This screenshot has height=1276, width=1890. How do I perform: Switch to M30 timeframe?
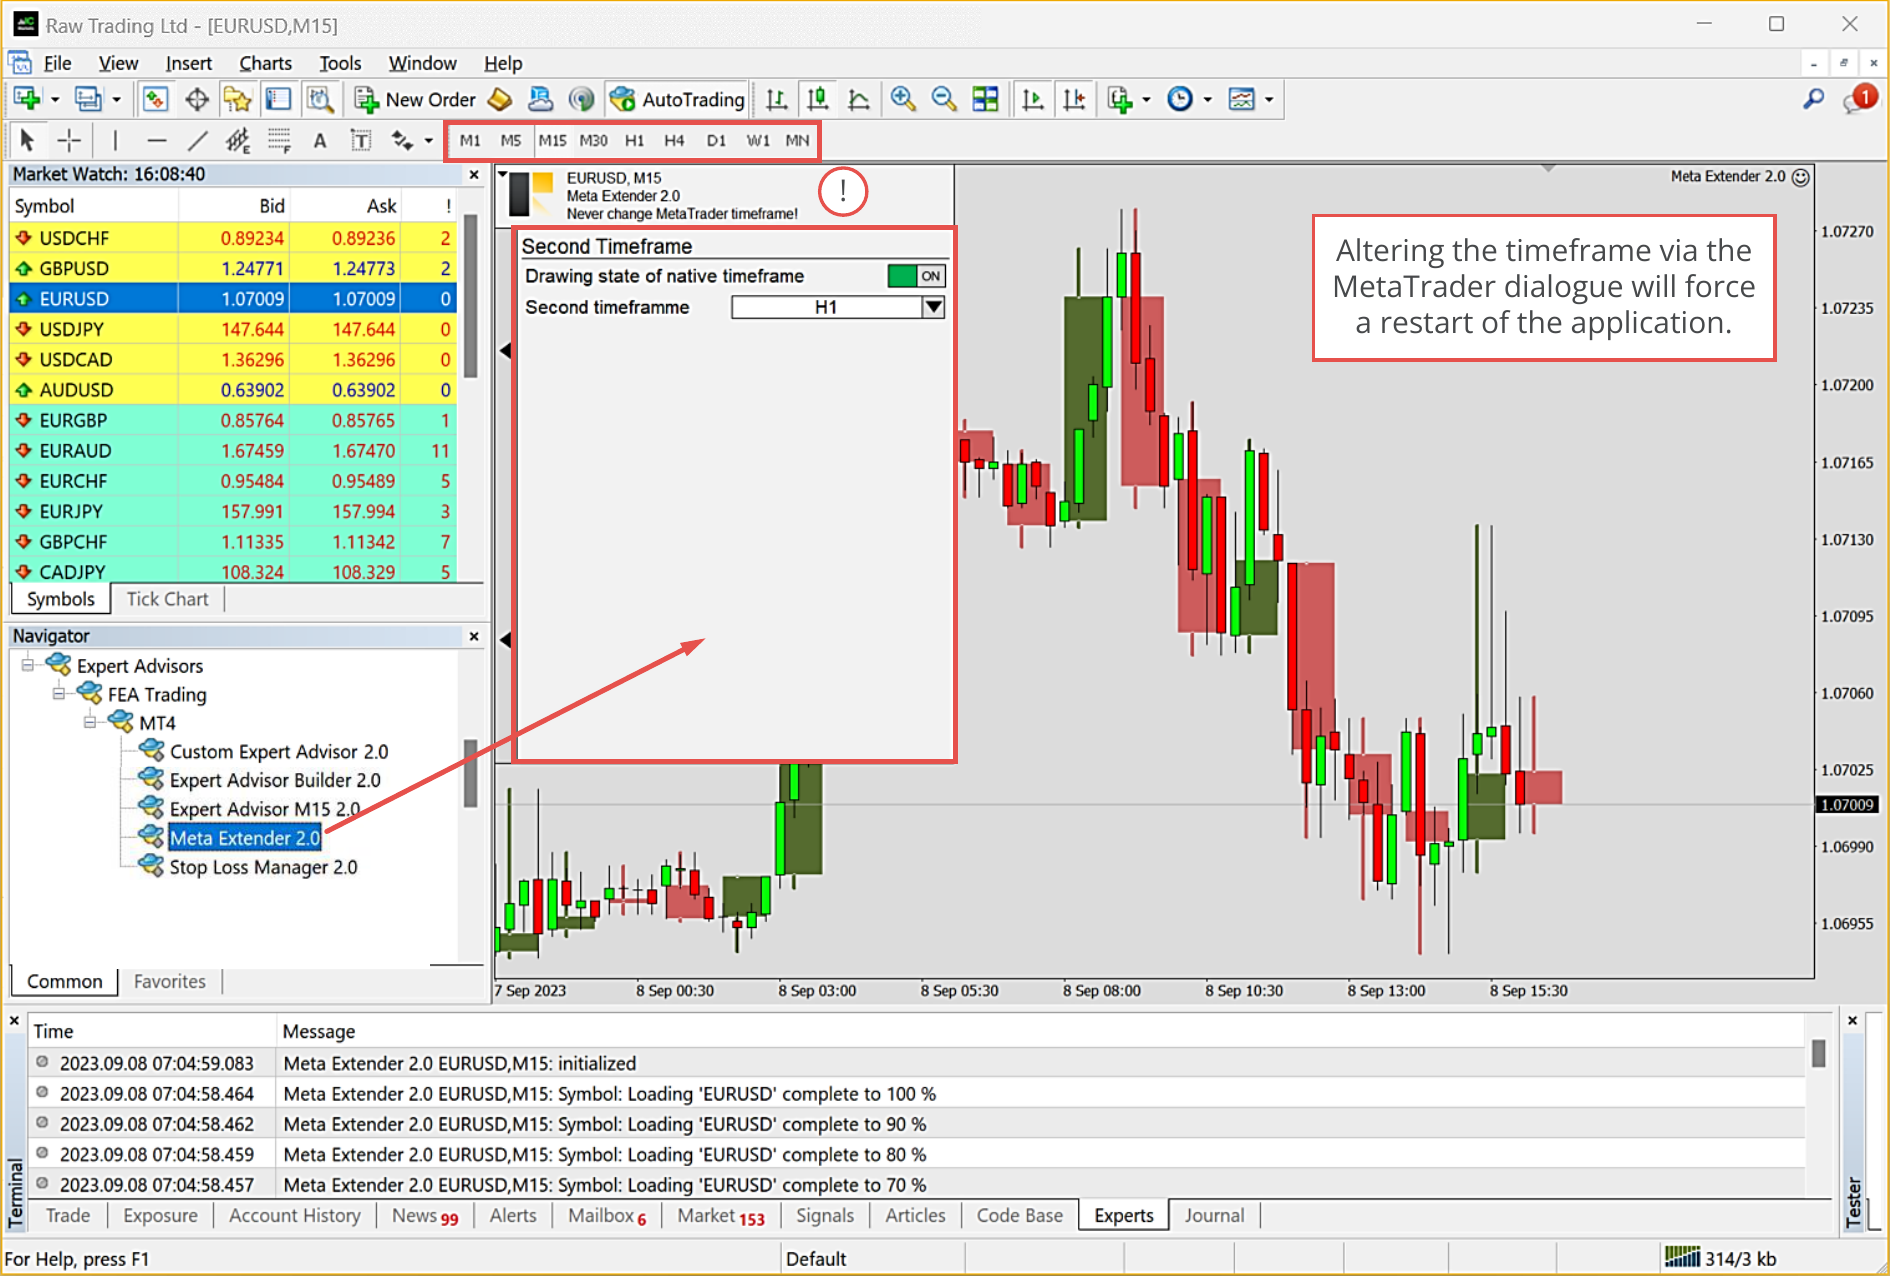point(593,140)
